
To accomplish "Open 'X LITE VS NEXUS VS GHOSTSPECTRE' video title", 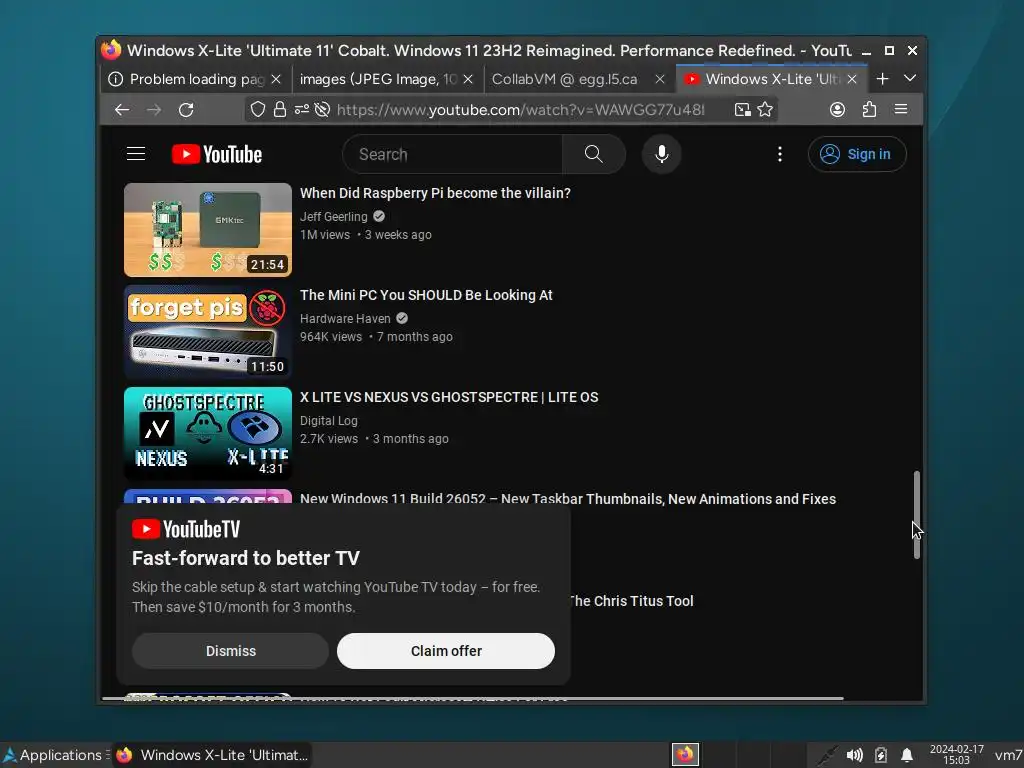I will tap(449, 397).
